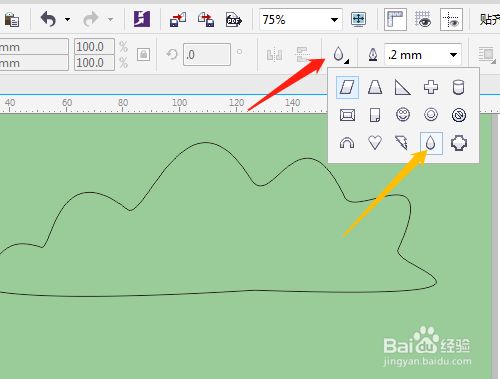
Task: Click the purple Search content icon
Action: tap(142, 19)
